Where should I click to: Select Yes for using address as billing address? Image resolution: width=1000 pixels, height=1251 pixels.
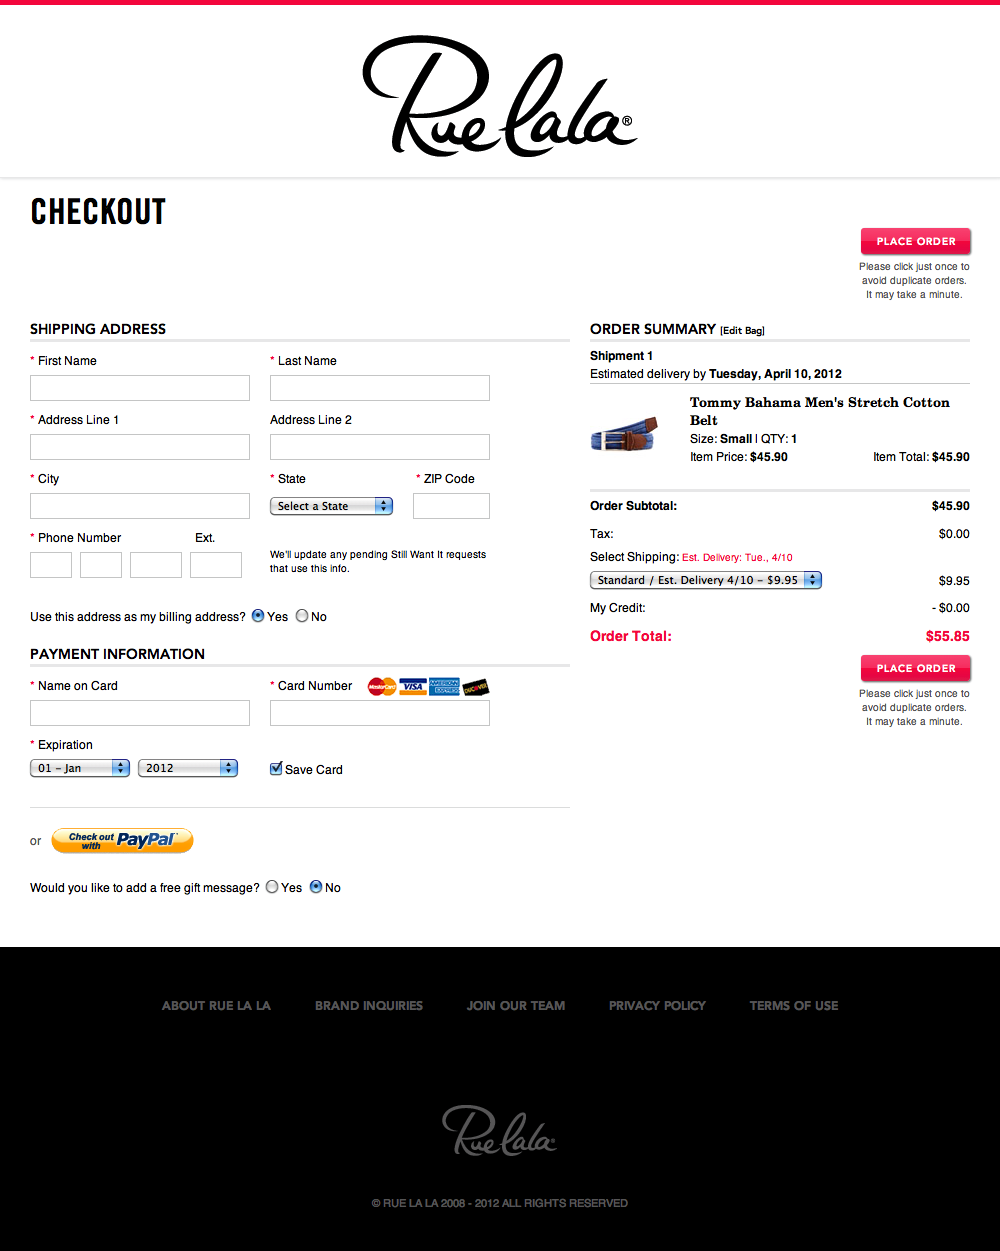click(258, 616)
